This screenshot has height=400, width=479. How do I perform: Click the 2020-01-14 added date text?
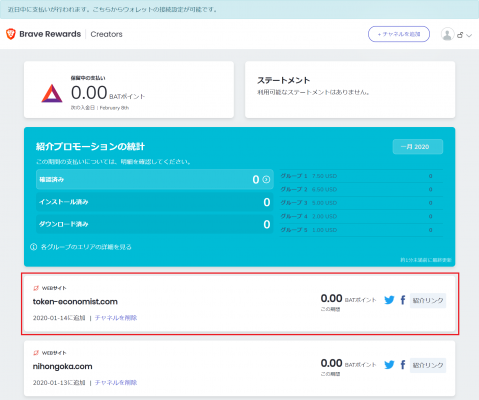click(x=59, y=318)
